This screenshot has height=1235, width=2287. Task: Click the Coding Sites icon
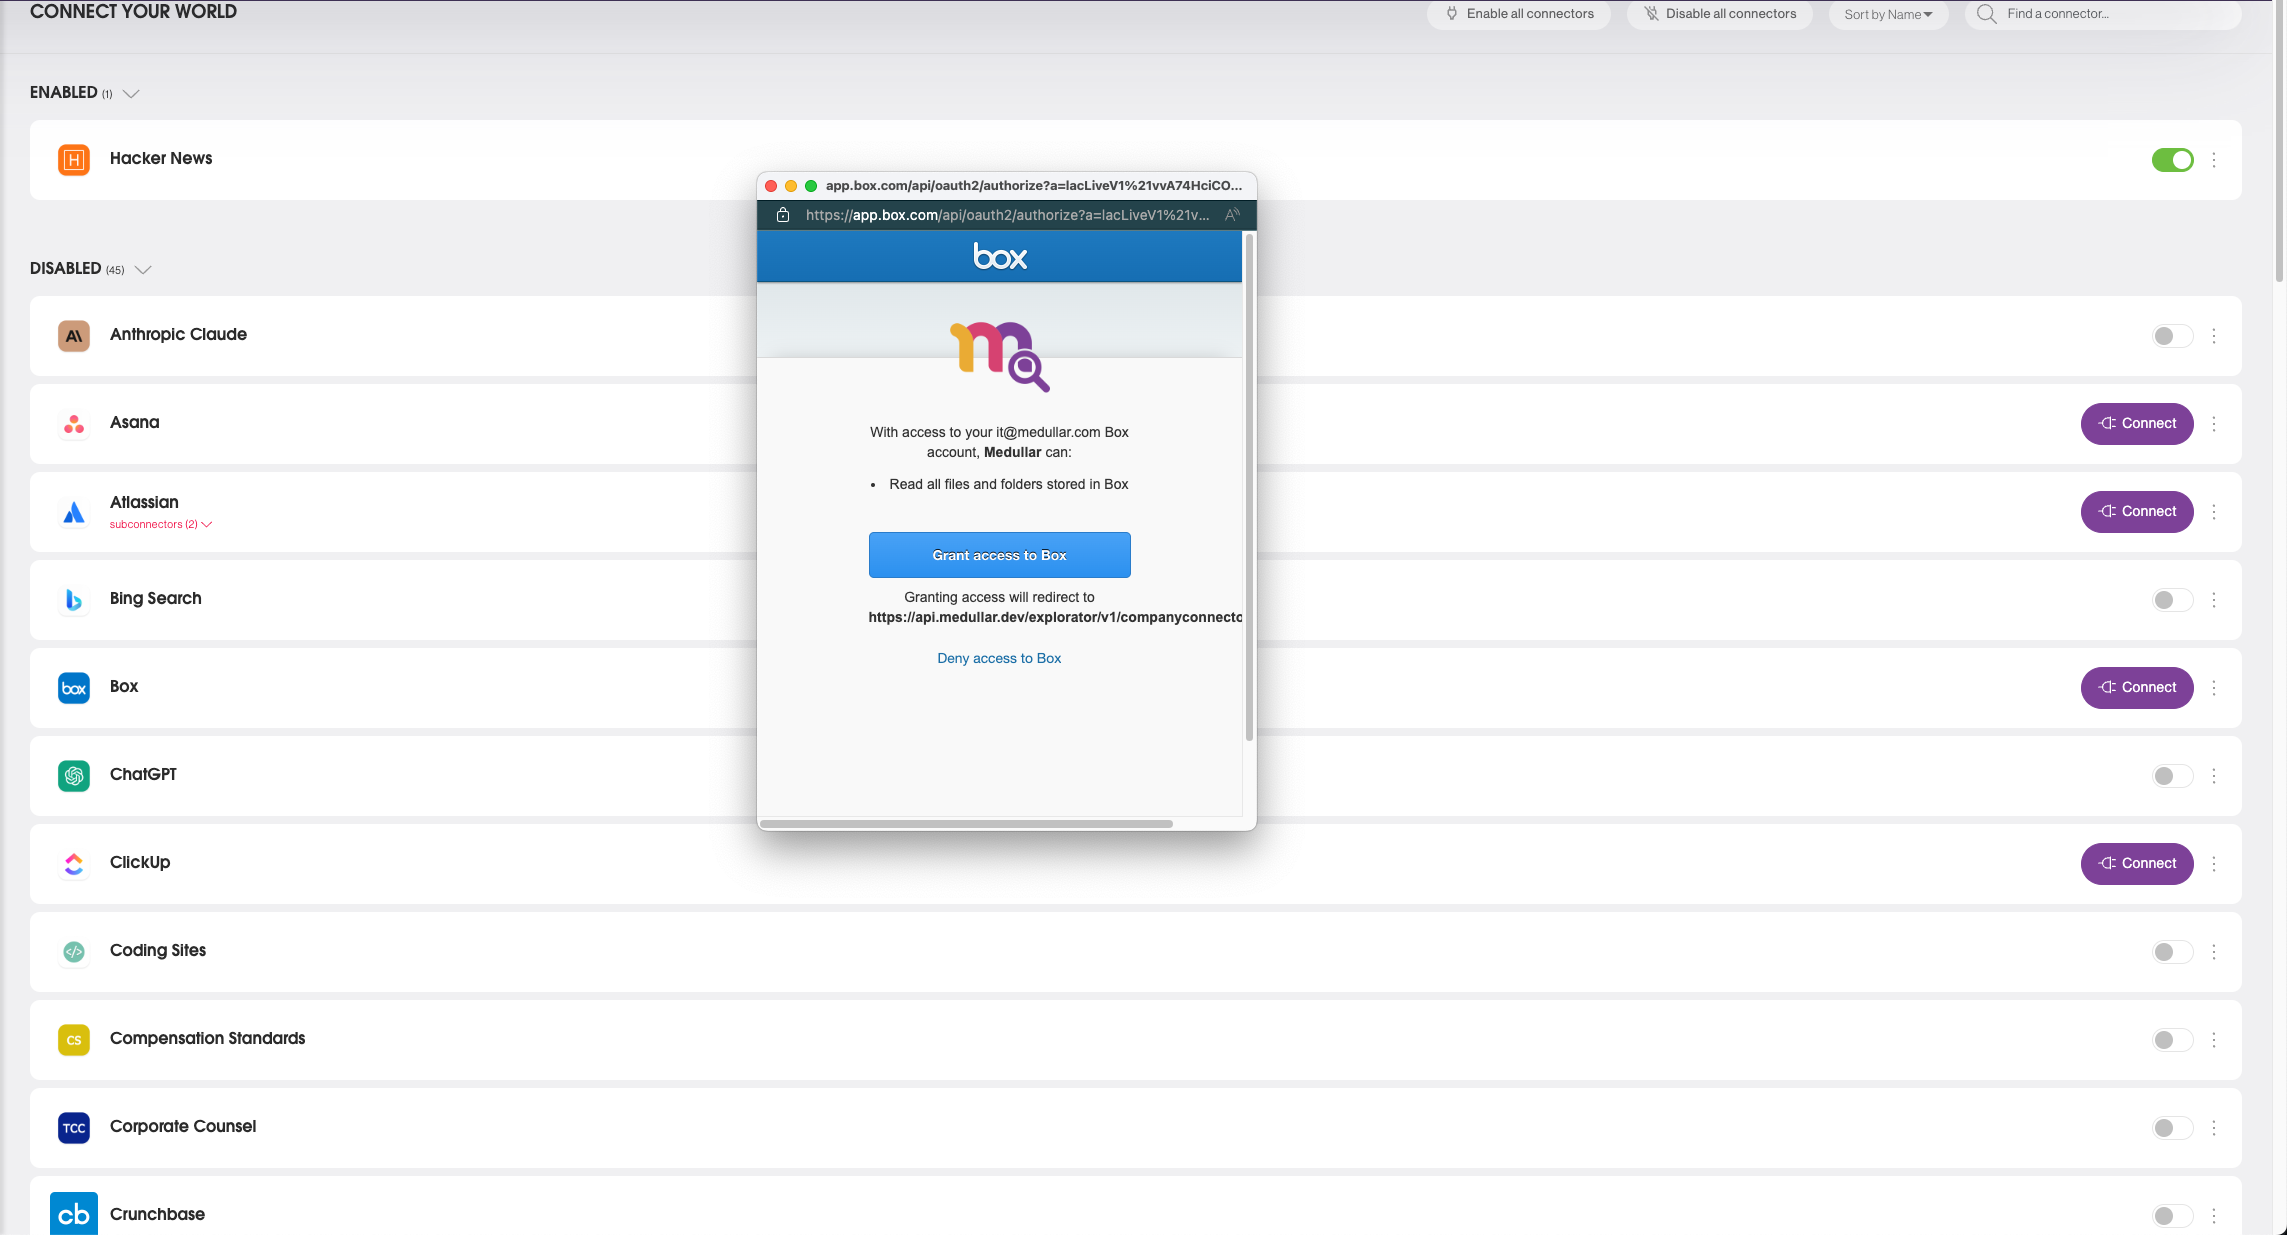[x=74, y=952]
